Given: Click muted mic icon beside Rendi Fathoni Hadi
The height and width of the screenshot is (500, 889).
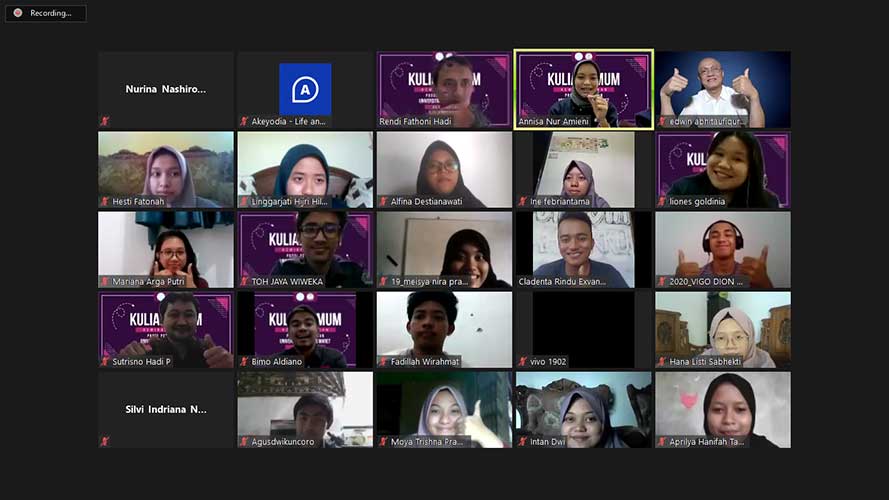Looking at the screenshot, I should (x=383, y=122).
